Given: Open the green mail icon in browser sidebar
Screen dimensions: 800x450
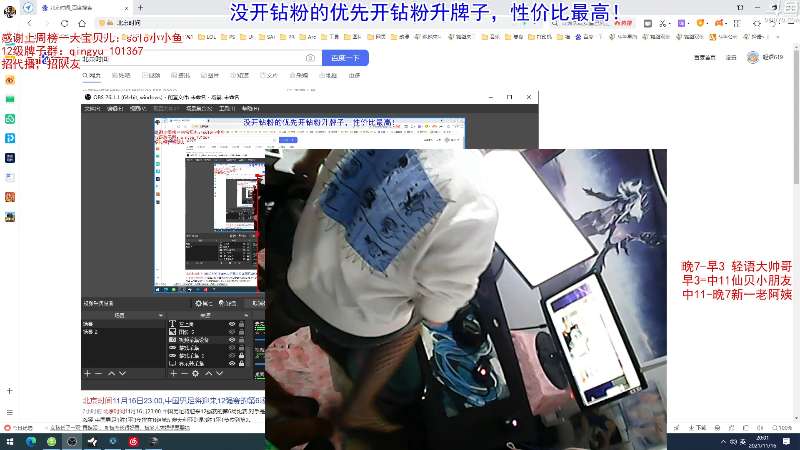Looking at the screenshot, I should pos(10,99).
